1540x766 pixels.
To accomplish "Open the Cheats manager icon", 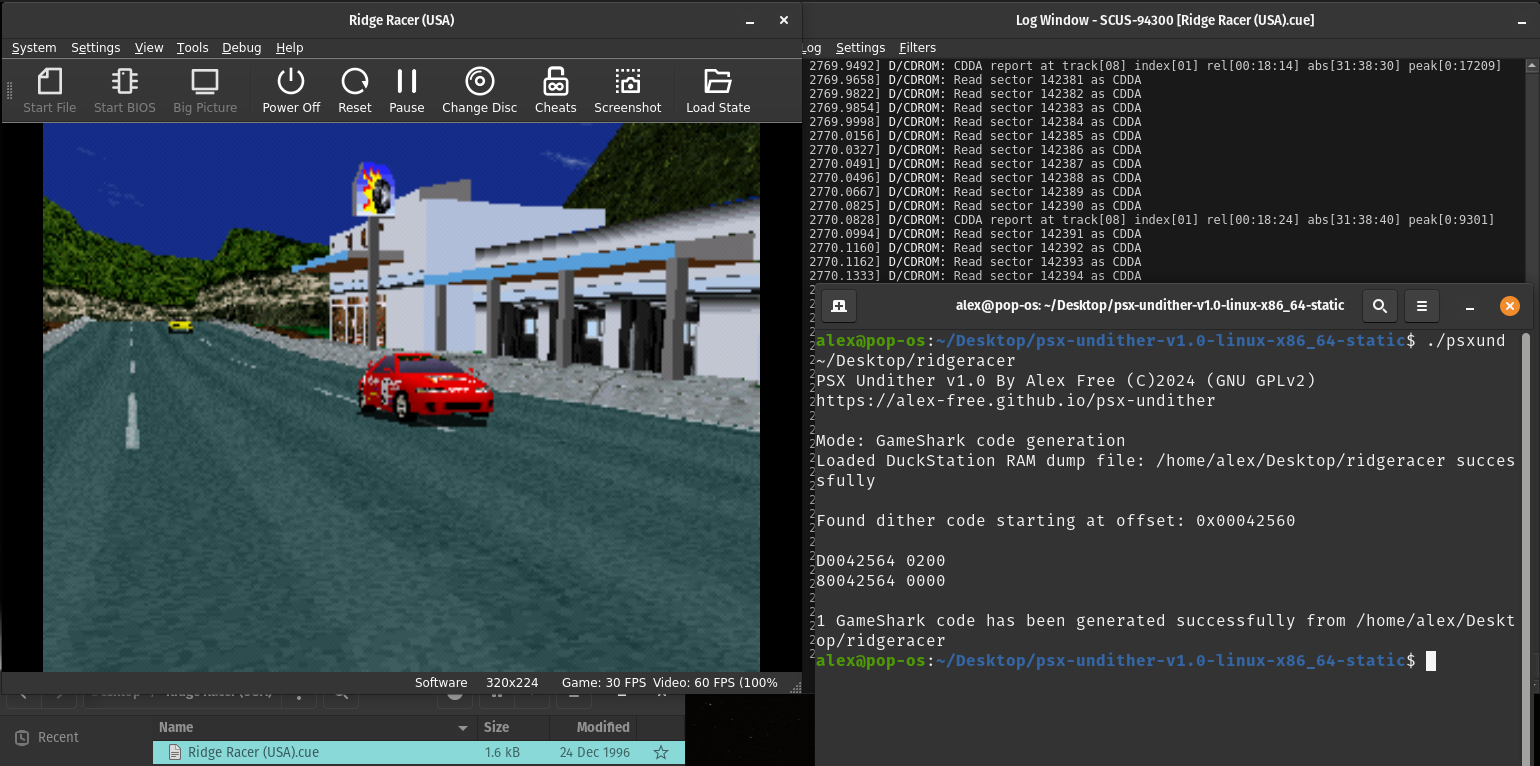I will (x=555, y=82).
